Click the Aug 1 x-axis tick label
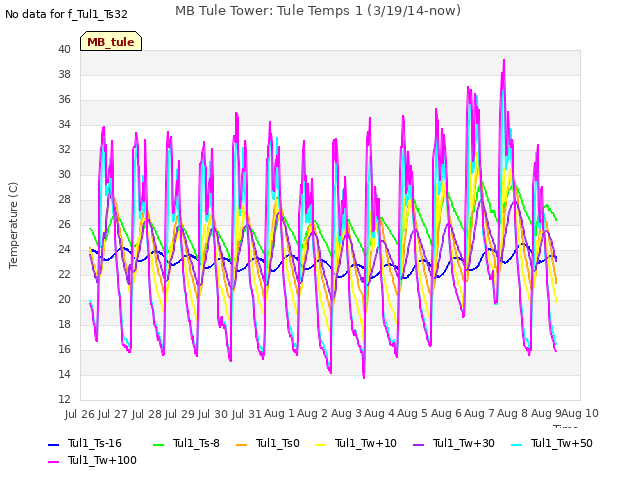Image resolution: width=640 pixels, height=480 pixels. (x=279, y=413)
